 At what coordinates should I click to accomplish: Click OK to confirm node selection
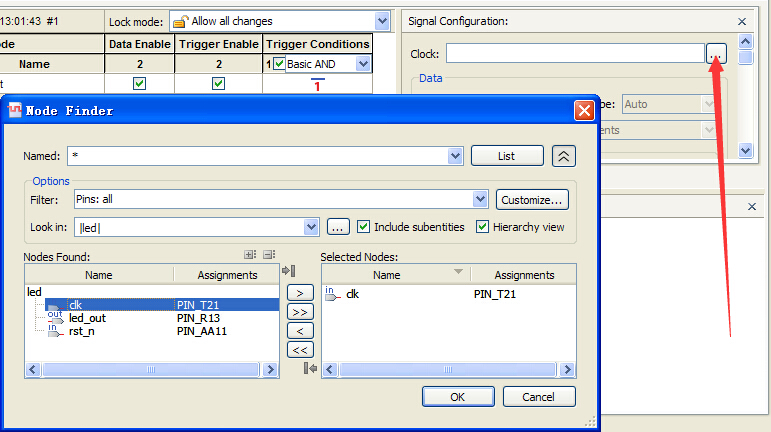click(x=457, y=397)
